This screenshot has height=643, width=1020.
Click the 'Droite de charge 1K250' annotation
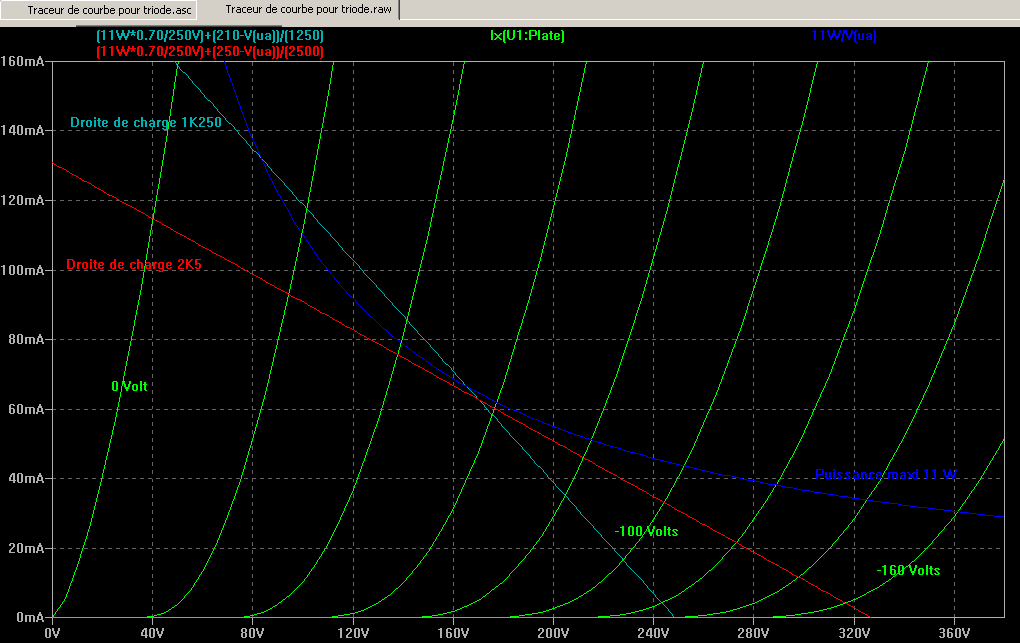tap(146, 122)
